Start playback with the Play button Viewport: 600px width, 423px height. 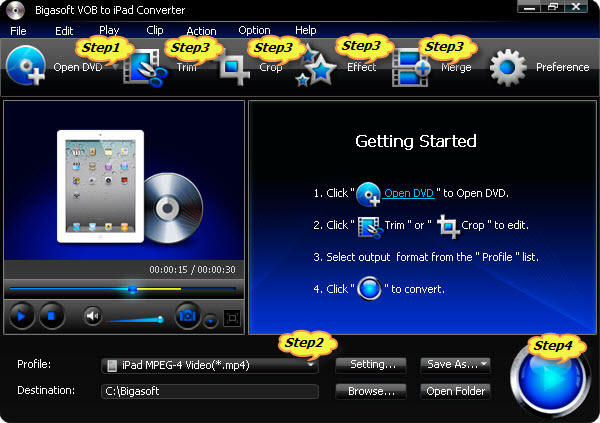point(21,316)
